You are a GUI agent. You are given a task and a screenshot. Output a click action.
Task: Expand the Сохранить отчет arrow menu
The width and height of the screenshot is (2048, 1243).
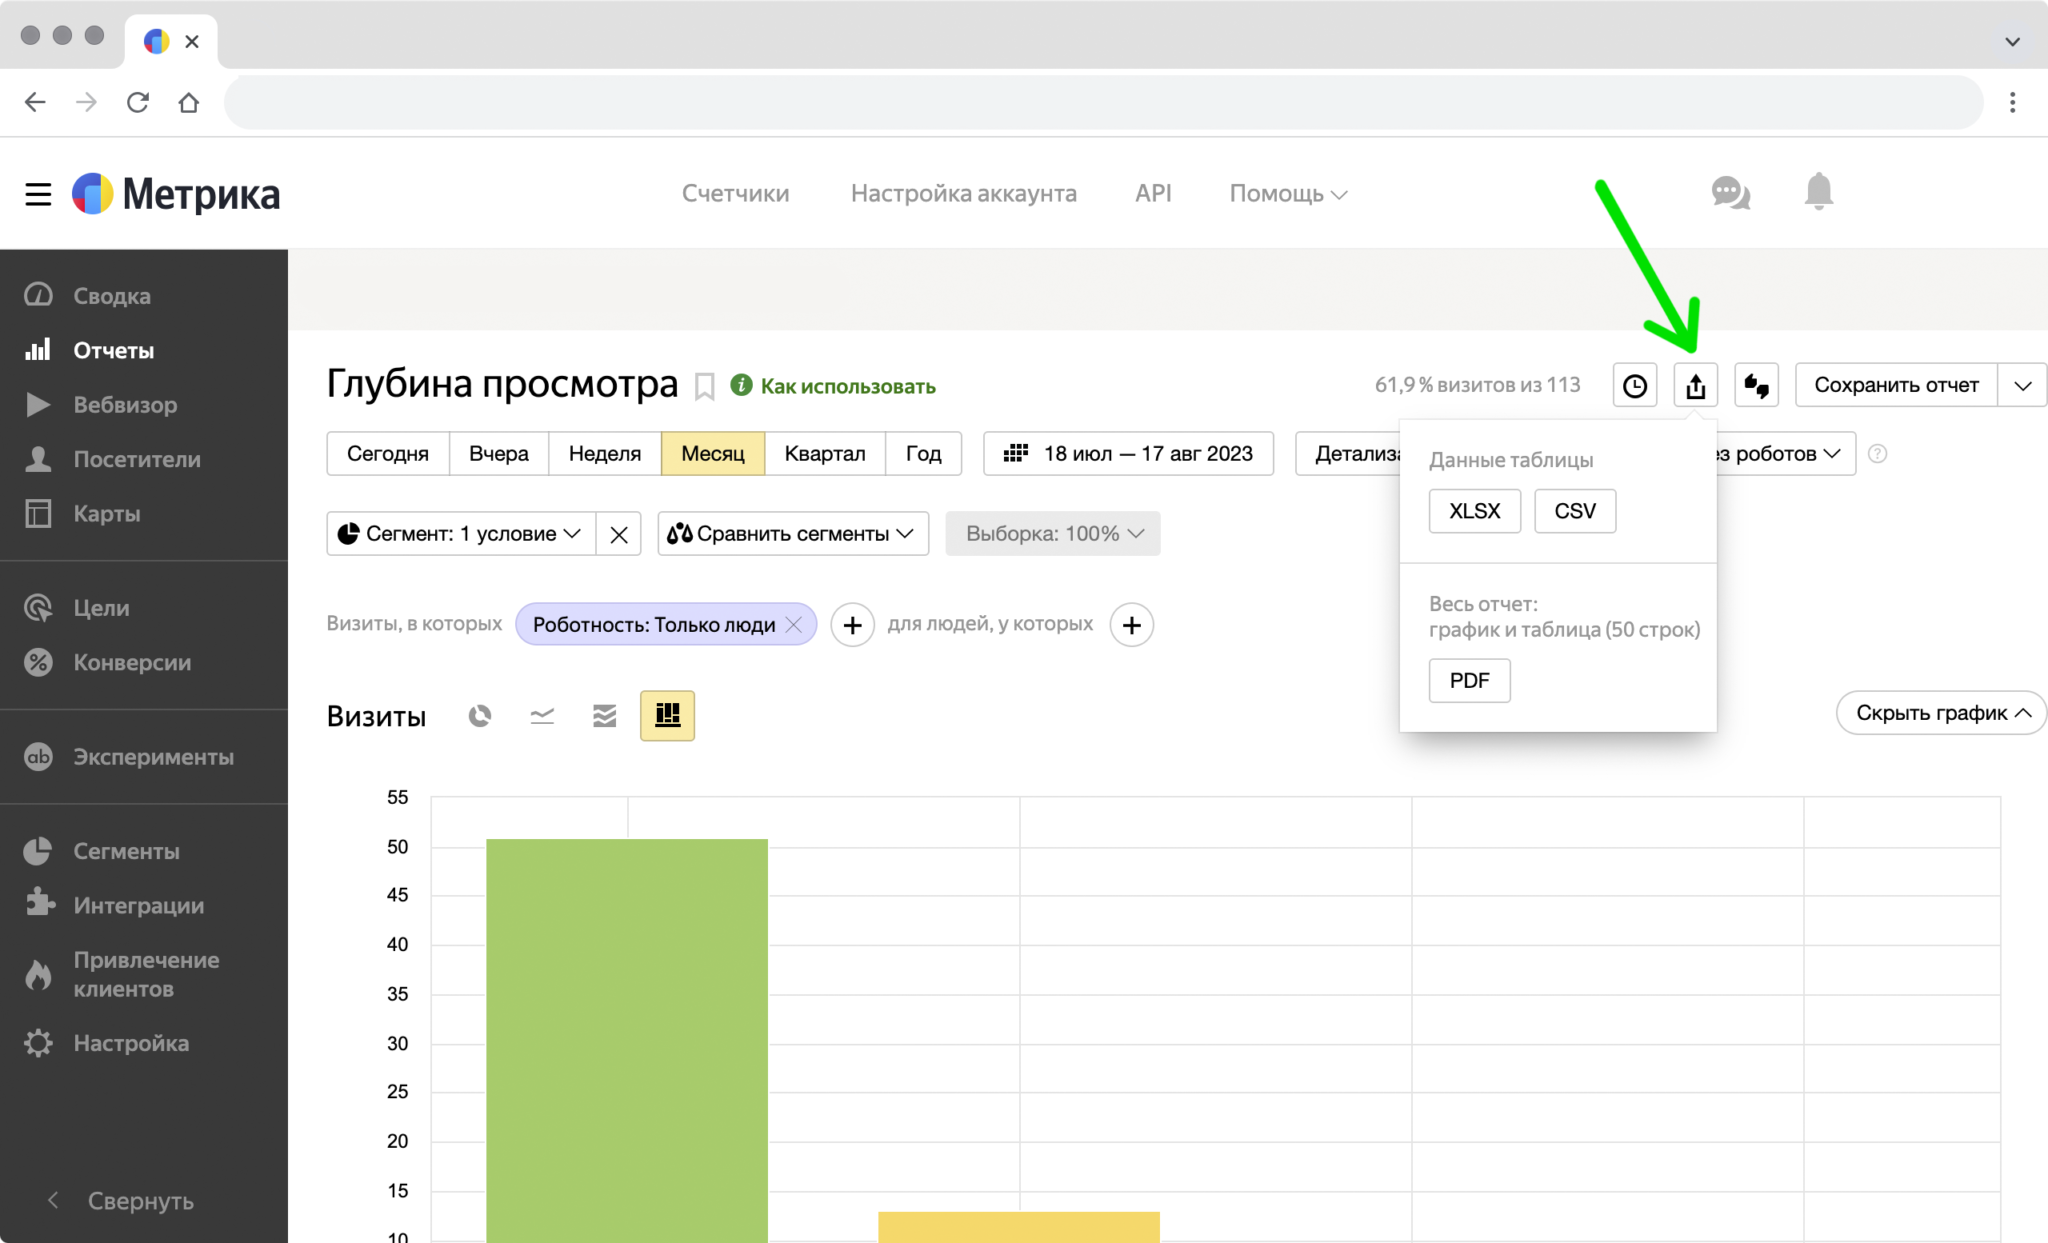2022,385
